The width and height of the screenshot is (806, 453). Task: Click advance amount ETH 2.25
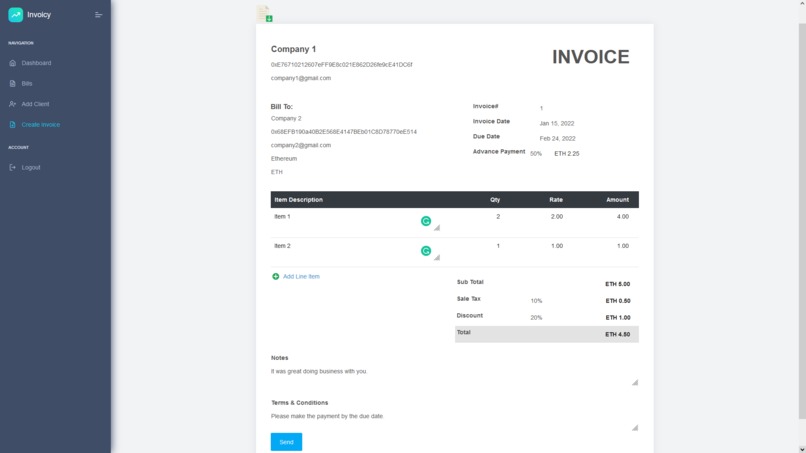click(x=566, y=154)
